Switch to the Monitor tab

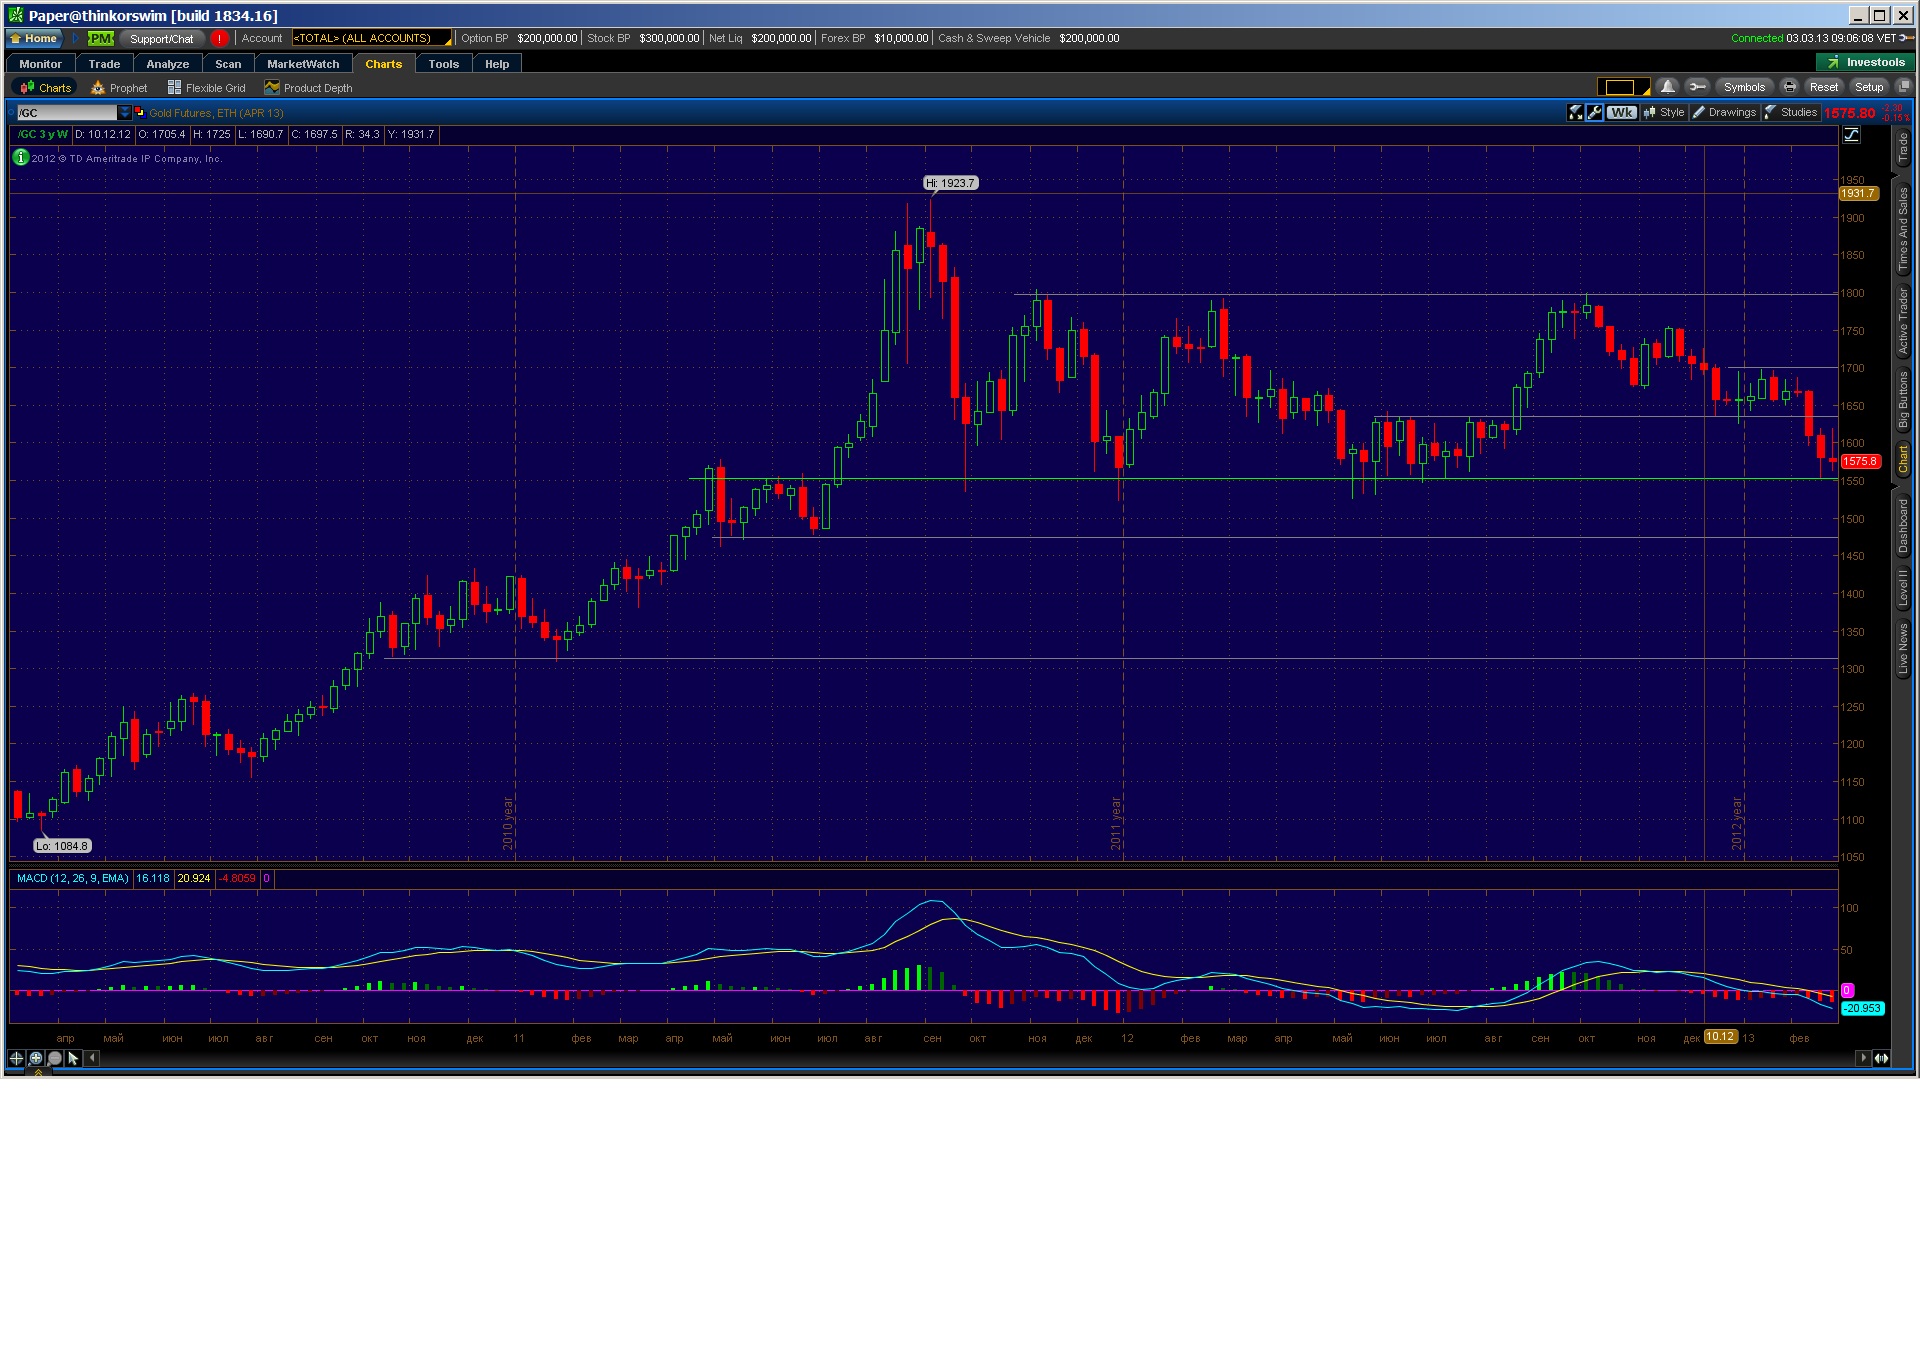[x=41, y=64]
